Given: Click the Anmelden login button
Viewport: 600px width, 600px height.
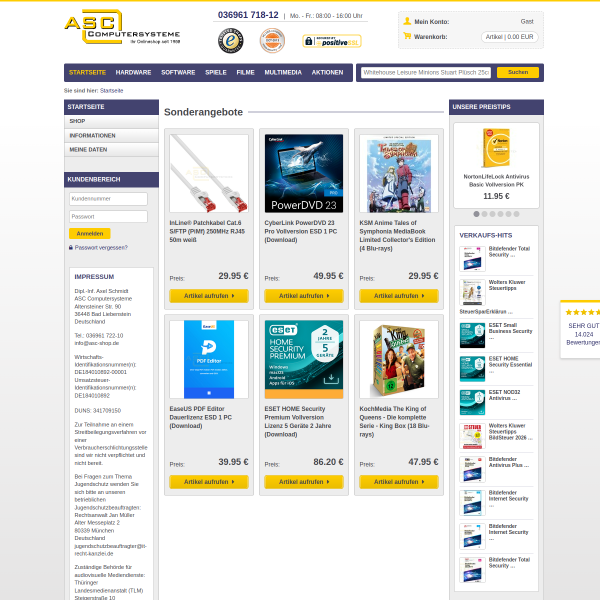Looking at the screenshot, I should (90, 233).
